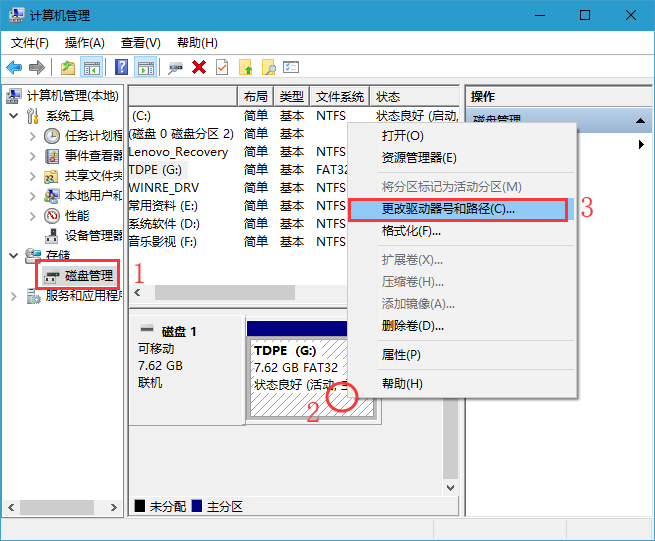The image size is (655, 541).
Task: Expand the 服务和应用程序 tree node
Action: (13, 296)
